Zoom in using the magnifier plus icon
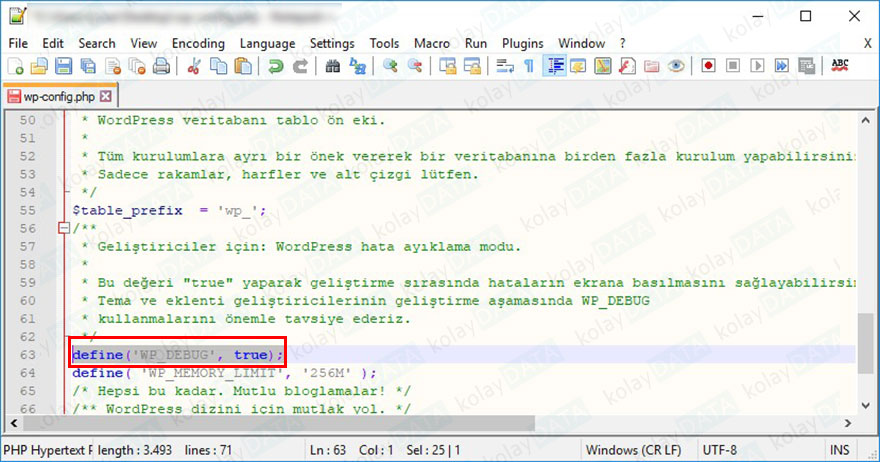 [x=390, y=66]
